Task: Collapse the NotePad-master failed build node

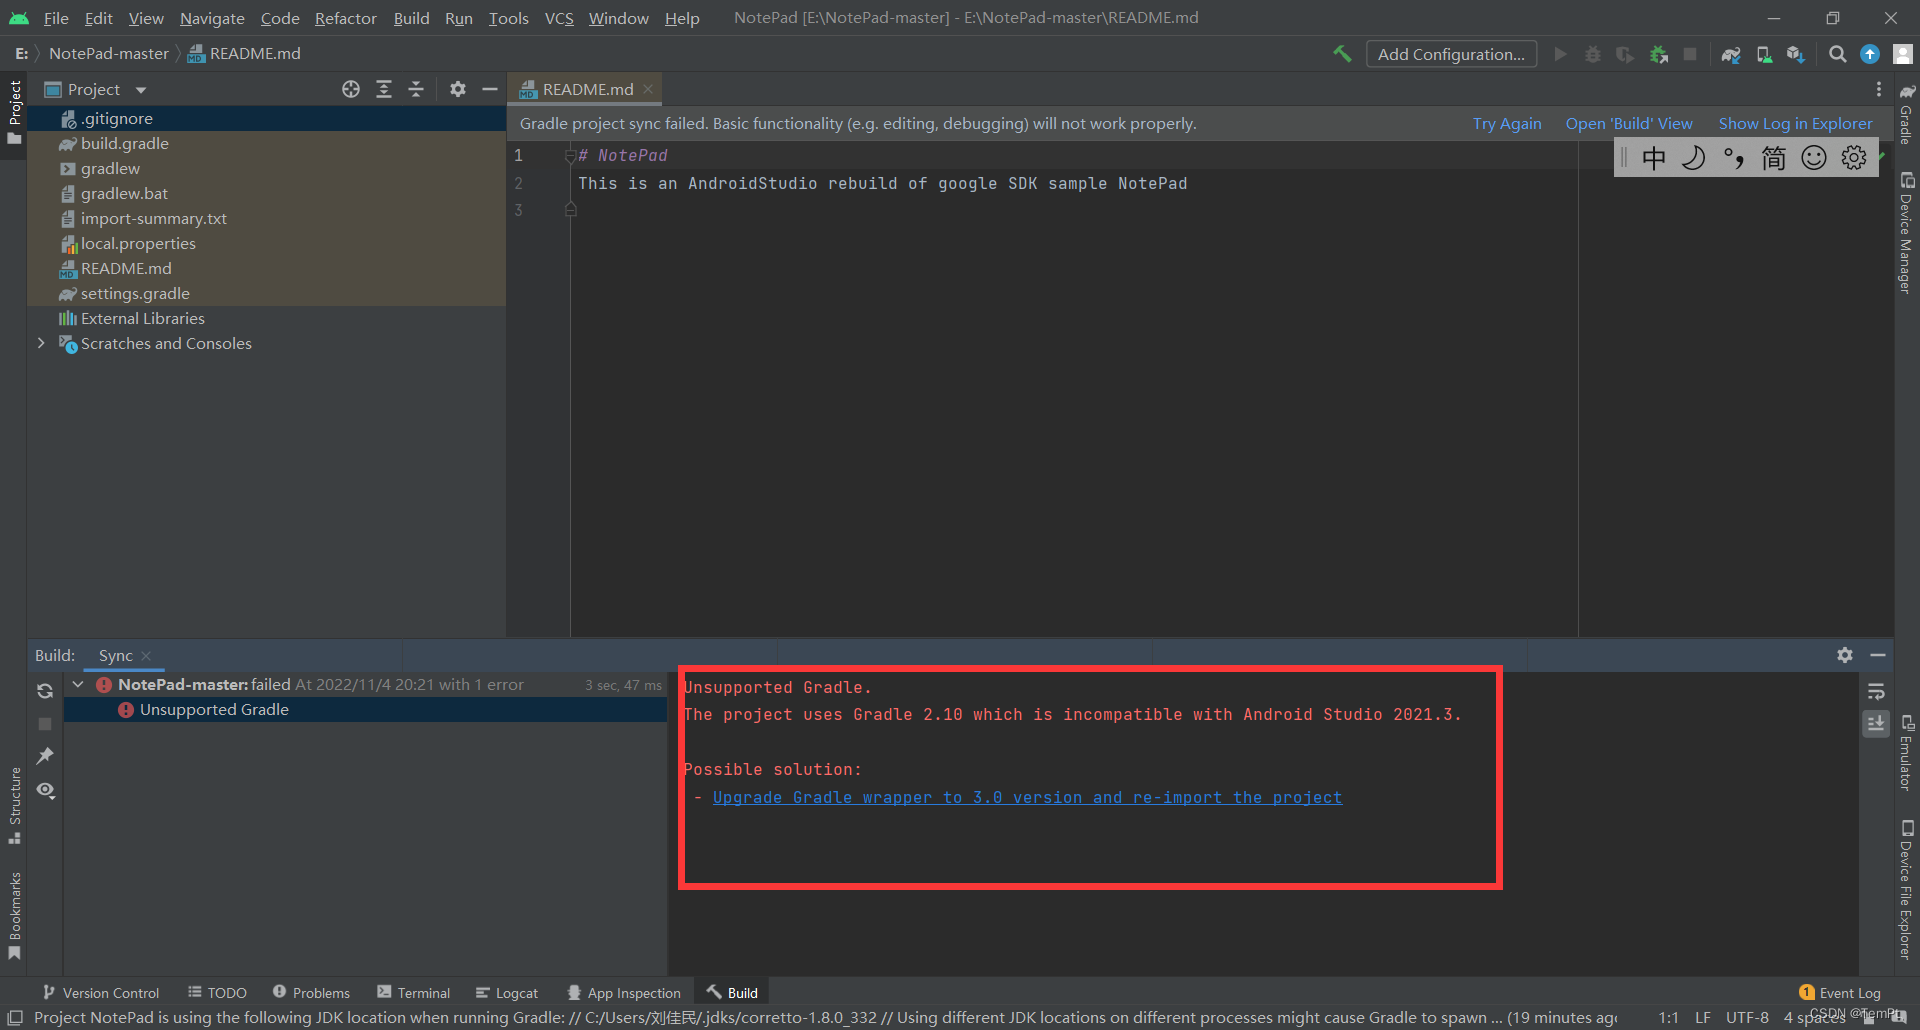Action: (78, 685)
